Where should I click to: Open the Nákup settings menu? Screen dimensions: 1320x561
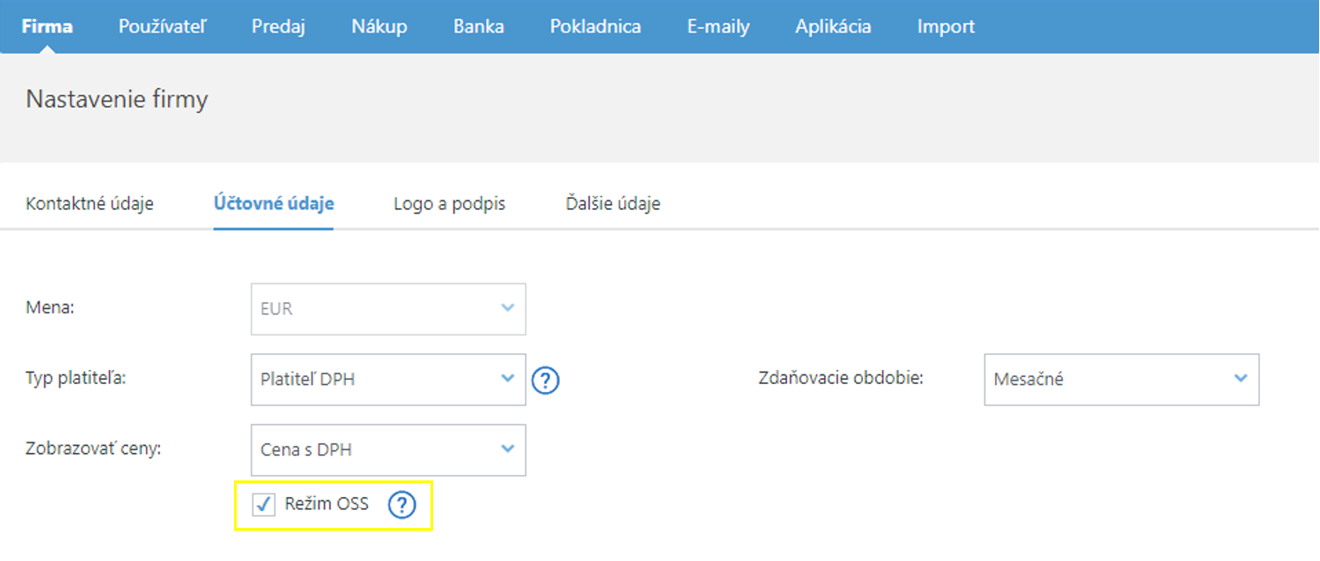click(x=379, y=27)
